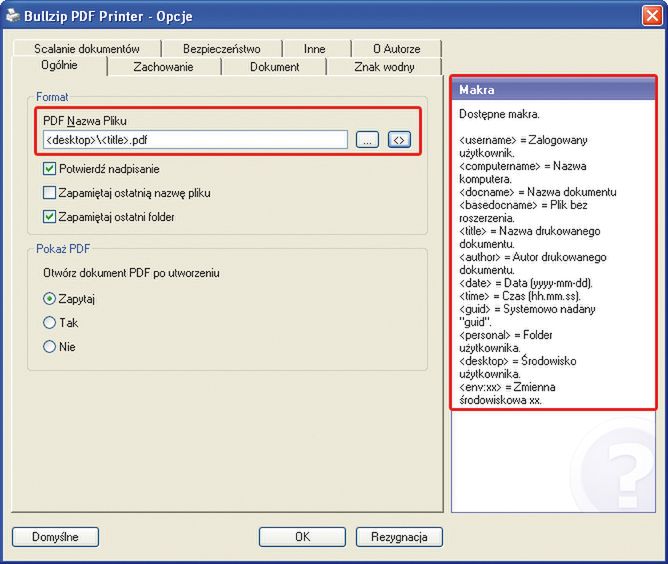Enable Zapamiętaj ostatnią nazwę pliku checkbox
This screenshot has height=564, width=668.
[49, 193]
